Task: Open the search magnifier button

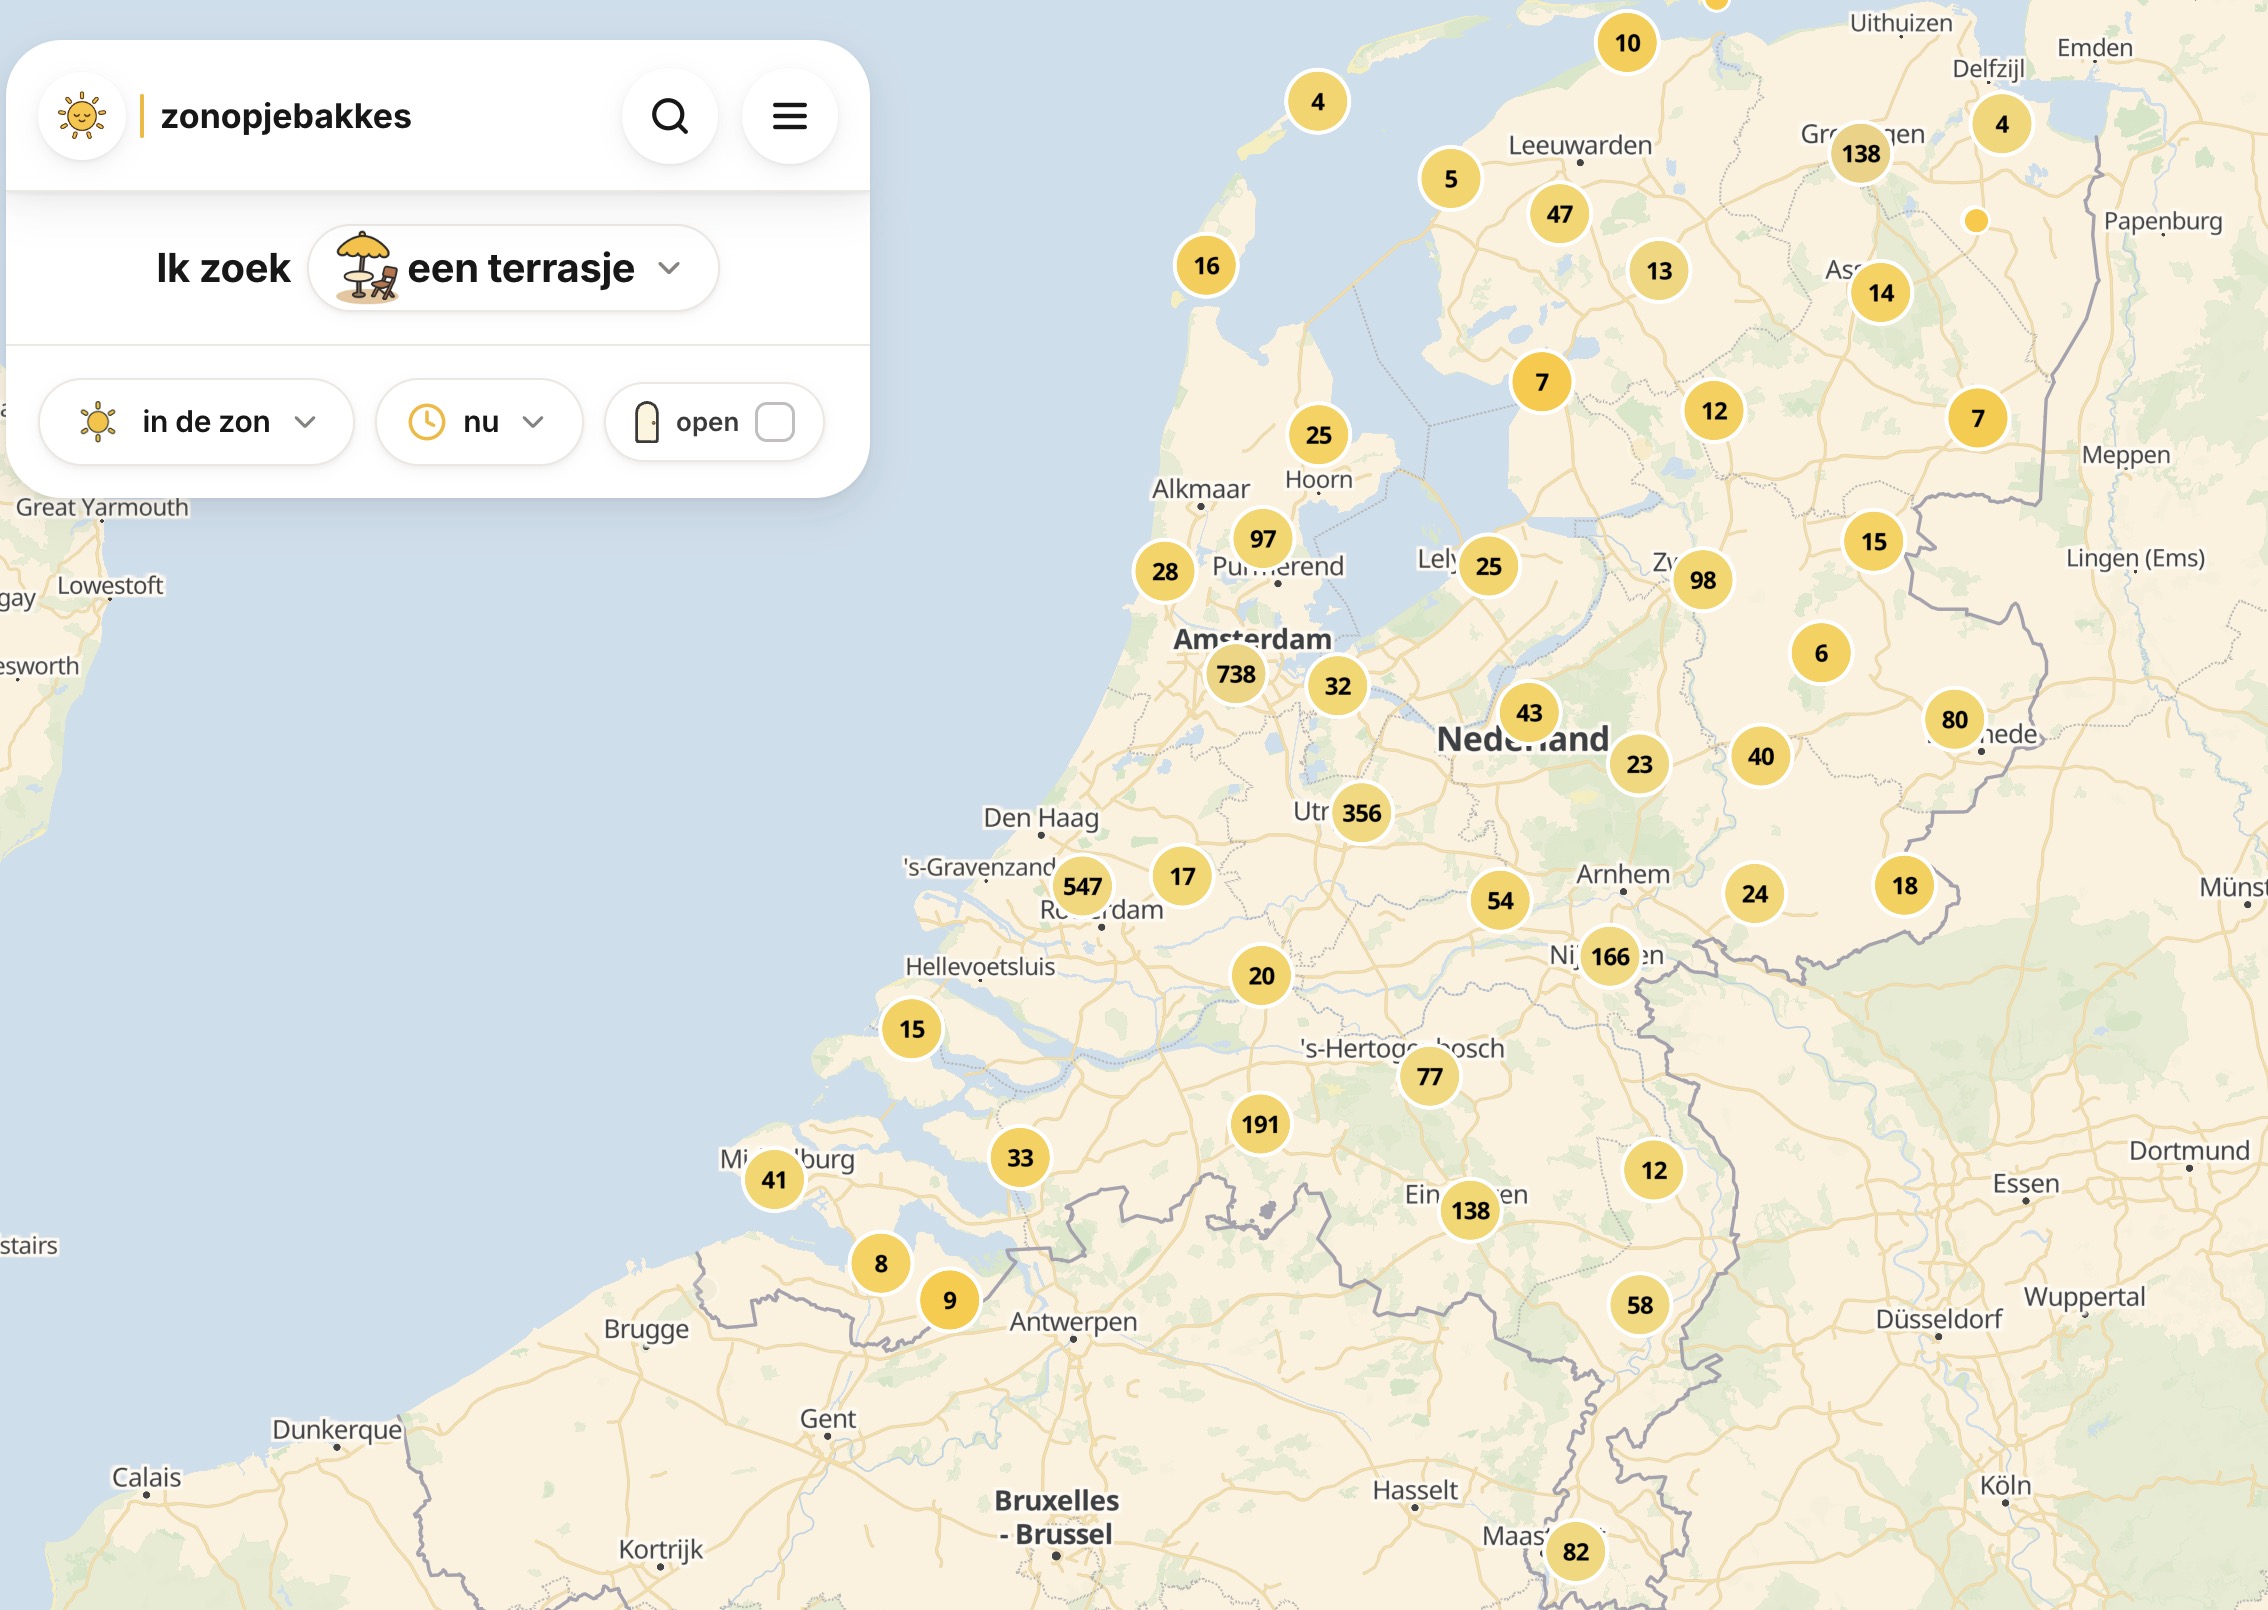Action: 670,116
